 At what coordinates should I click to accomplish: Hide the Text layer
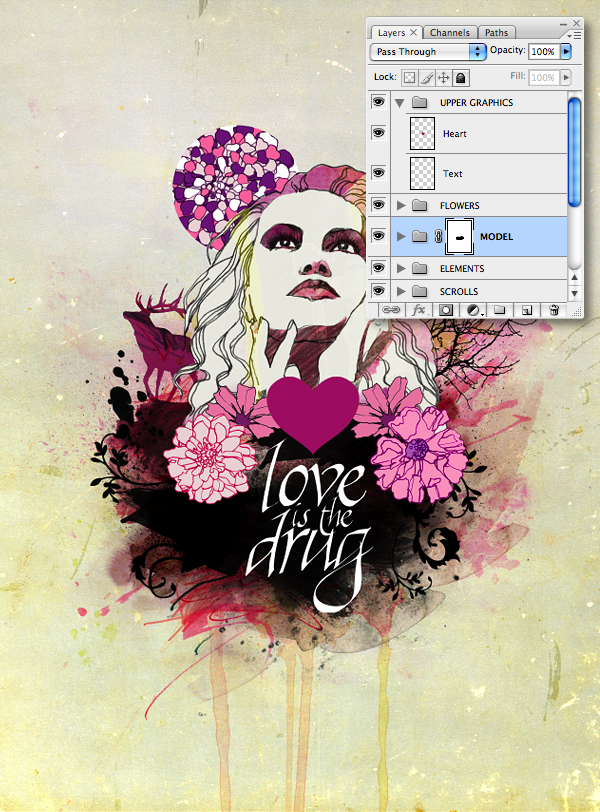tap(378, 172)
